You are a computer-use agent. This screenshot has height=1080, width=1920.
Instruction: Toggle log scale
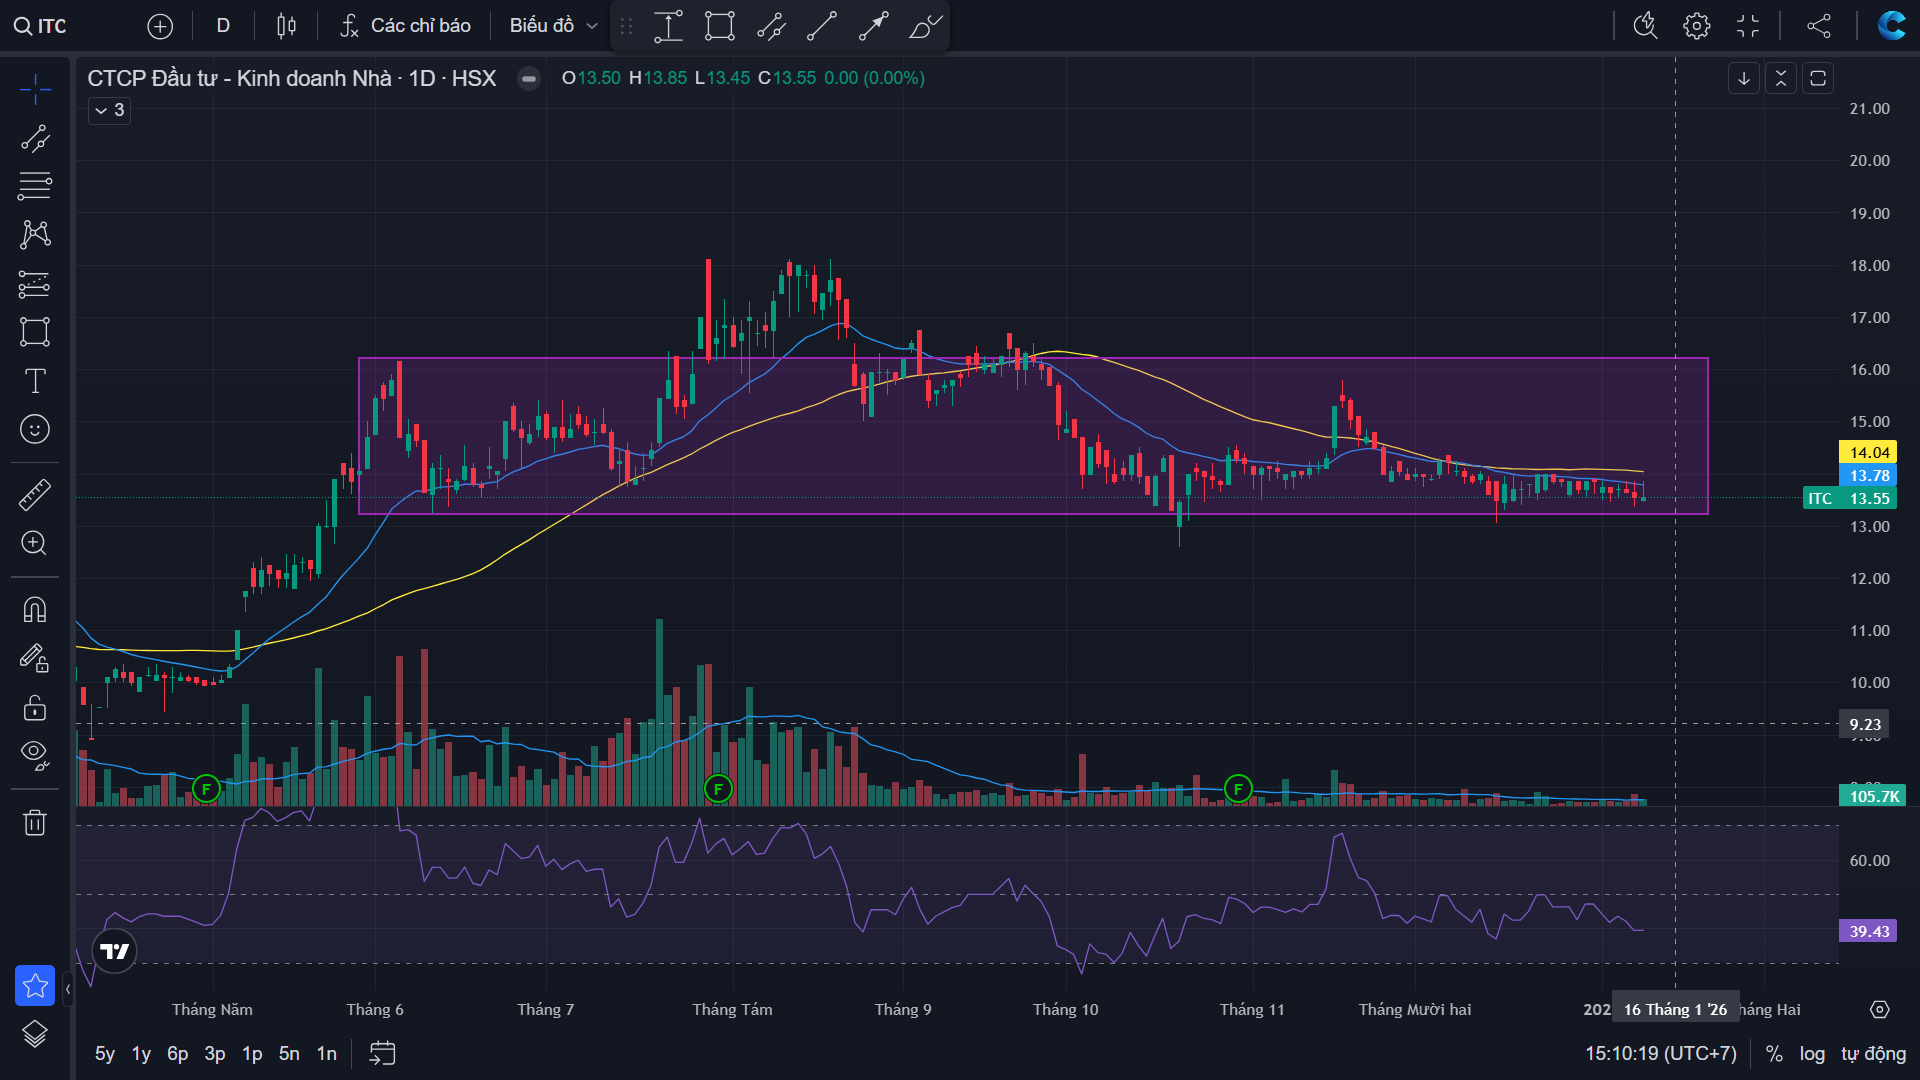click(x=1812, y=1053)
